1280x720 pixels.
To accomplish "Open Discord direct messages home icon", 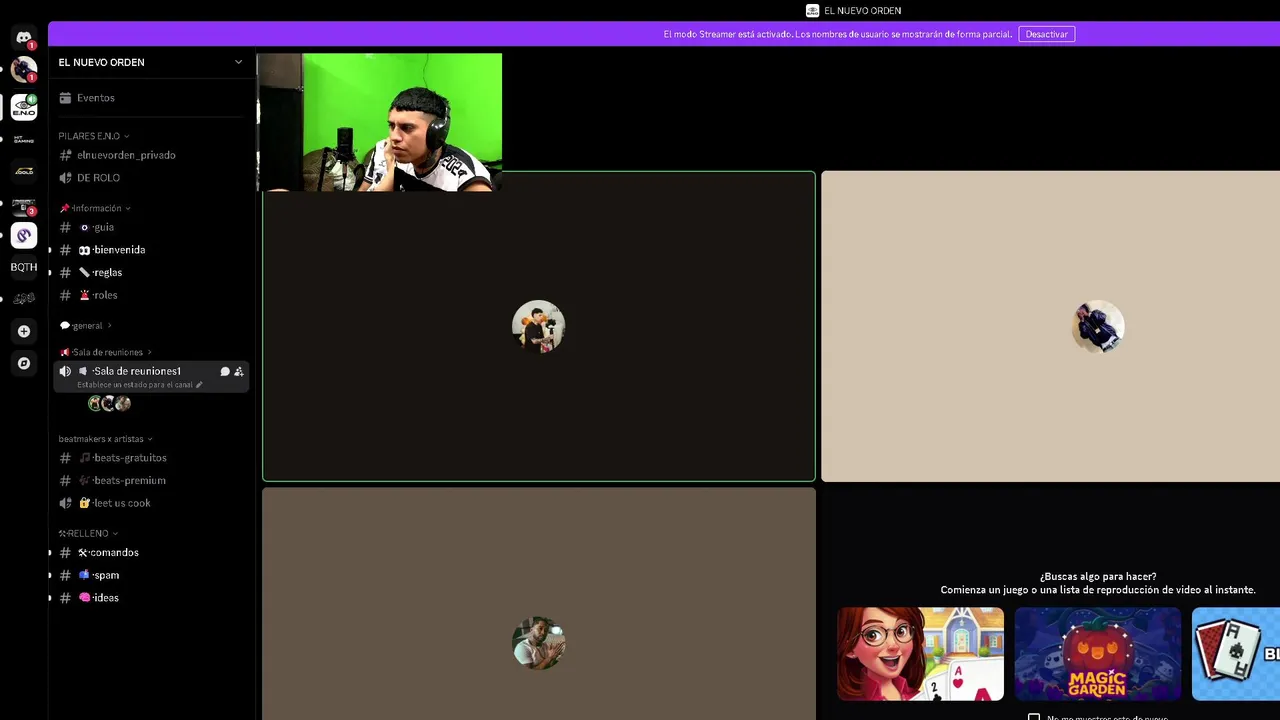I will pyautogui.click(x=24, y=38).
